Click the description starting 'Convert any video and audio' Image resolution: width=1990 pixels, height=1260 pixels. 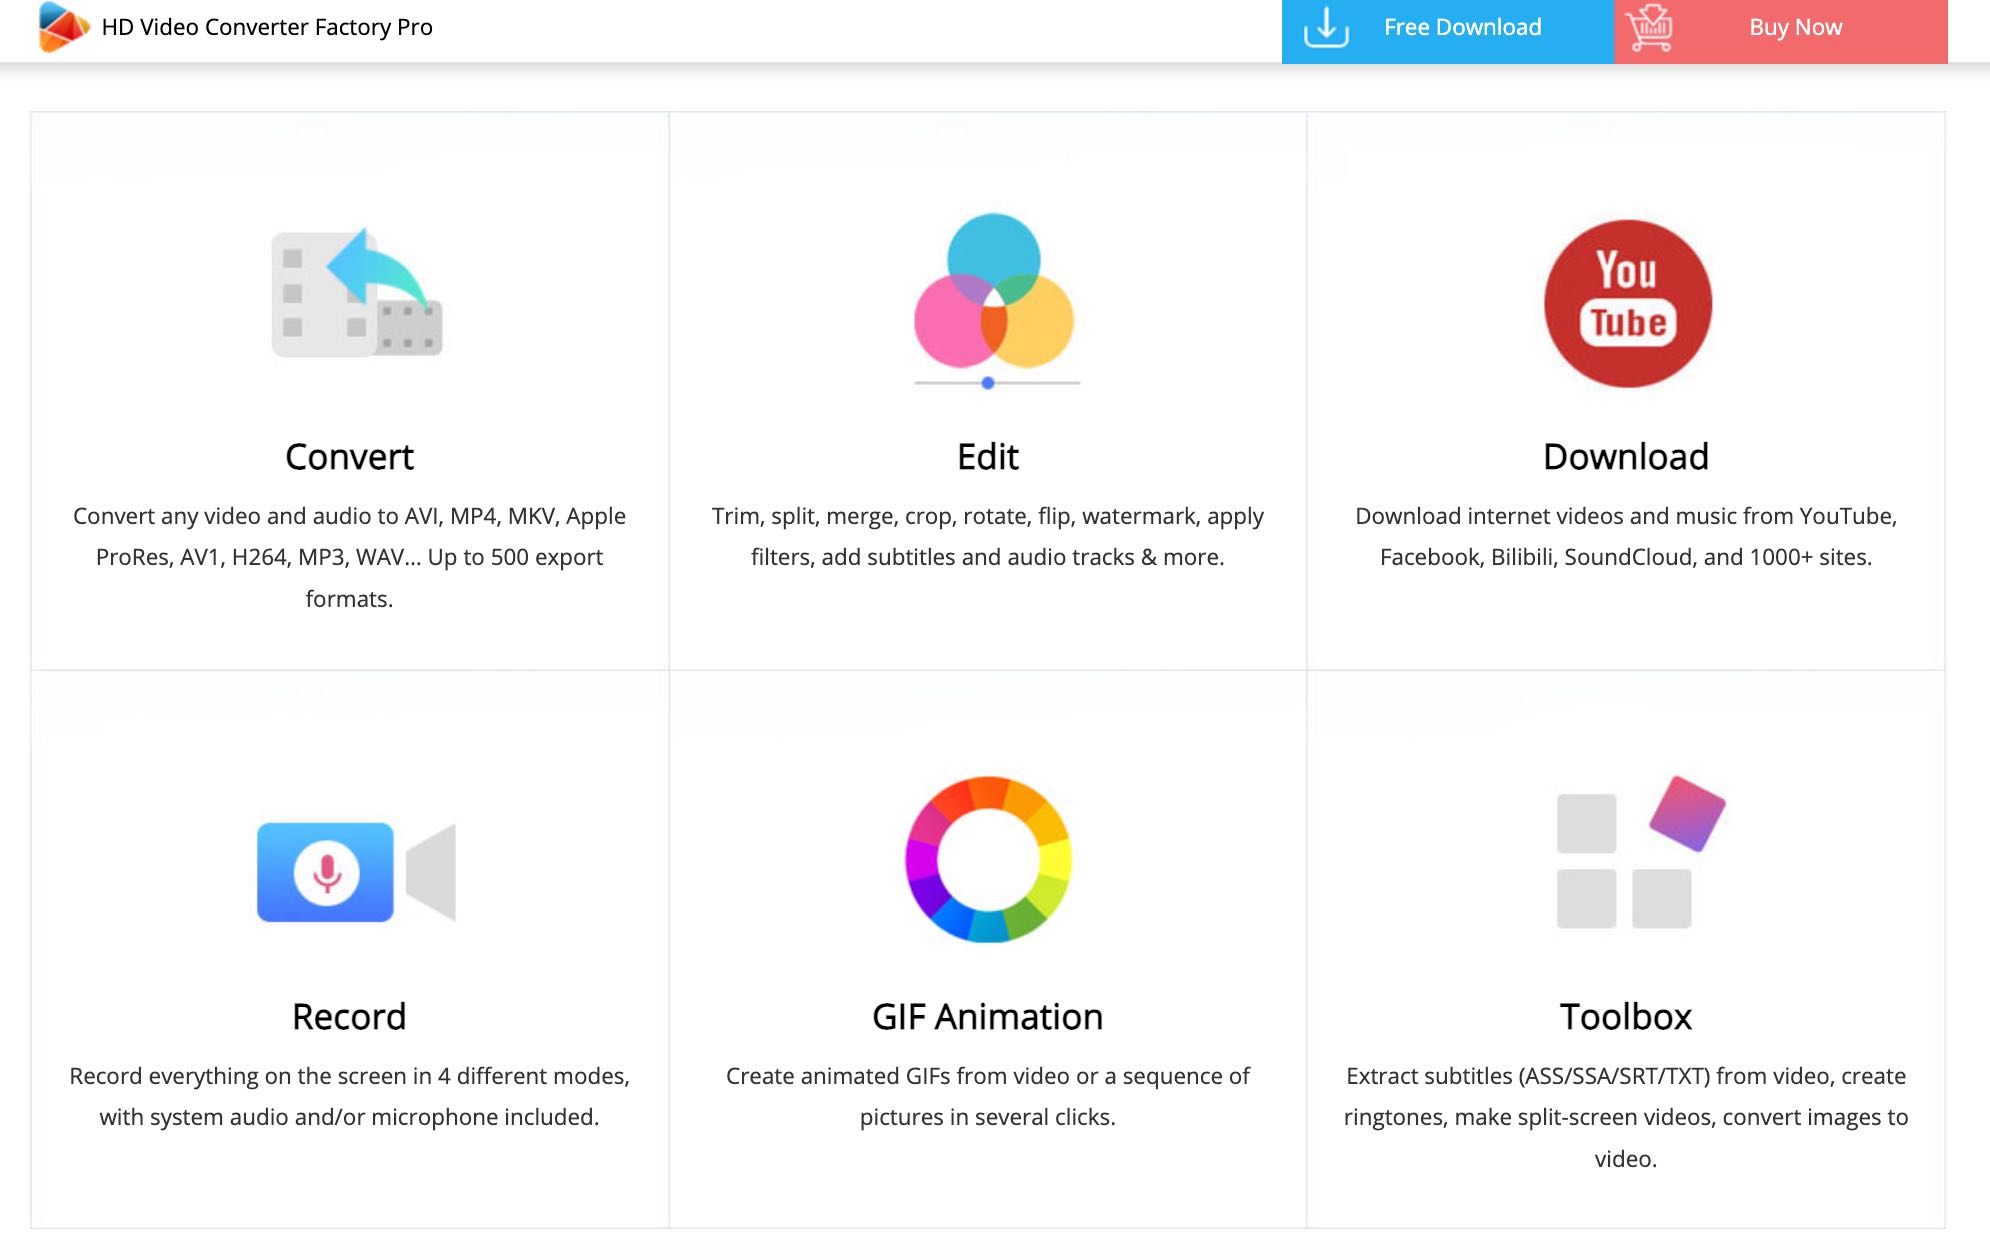[x=349, y=557]
